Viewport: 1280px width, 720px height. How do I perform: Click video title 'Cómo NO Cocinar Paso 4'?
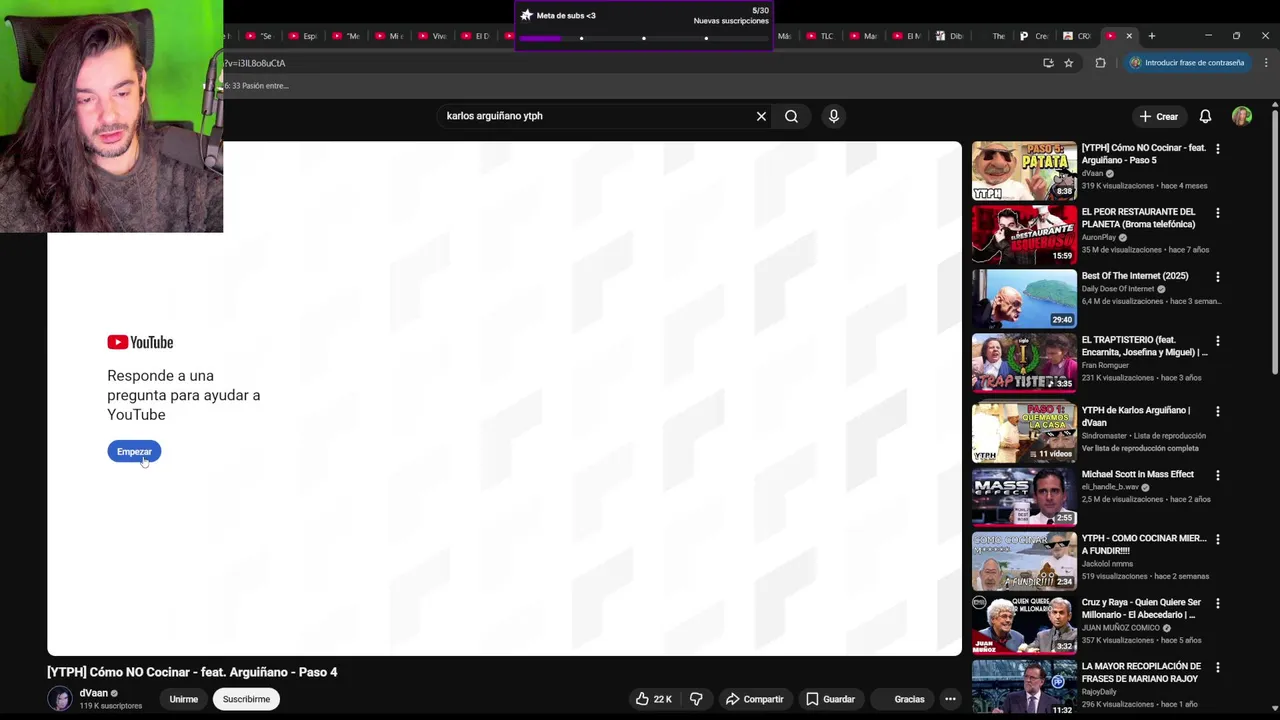(x=192, y=672)
